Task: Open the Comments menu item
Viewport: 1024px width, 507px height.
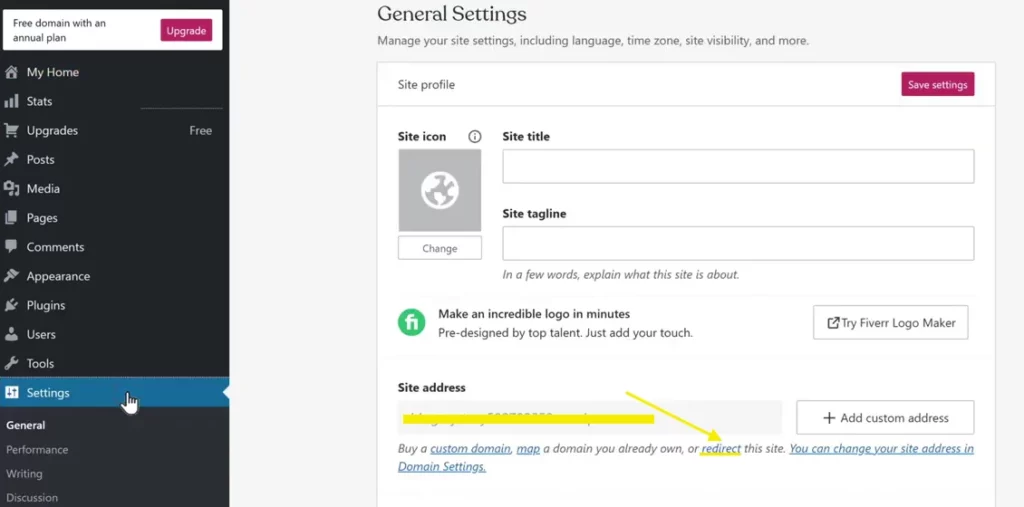Action: click(114, 246)
